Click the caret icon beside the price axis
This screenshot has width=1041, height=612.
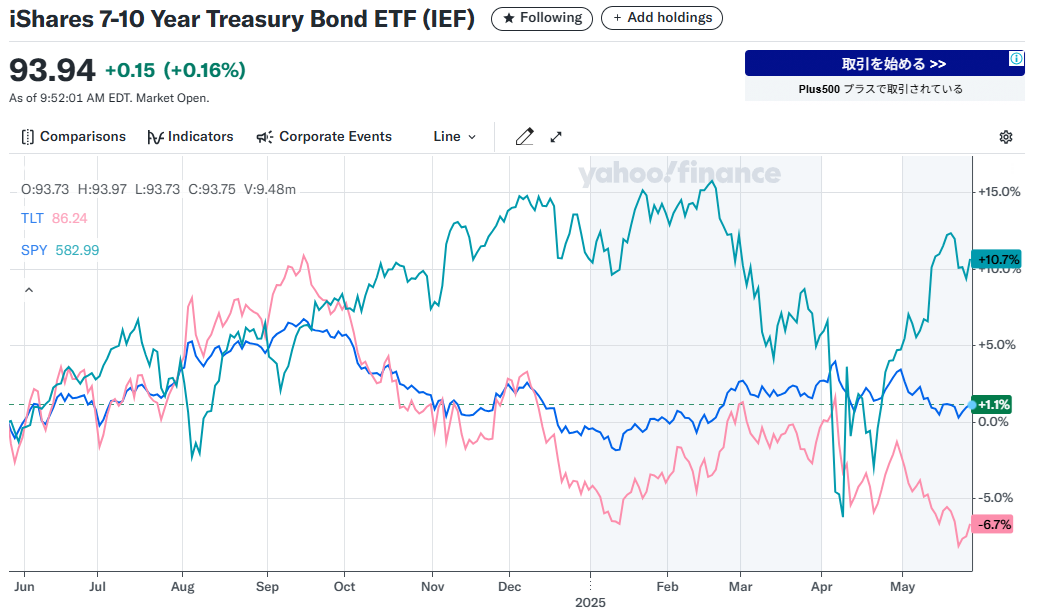[x=28, y=289]
